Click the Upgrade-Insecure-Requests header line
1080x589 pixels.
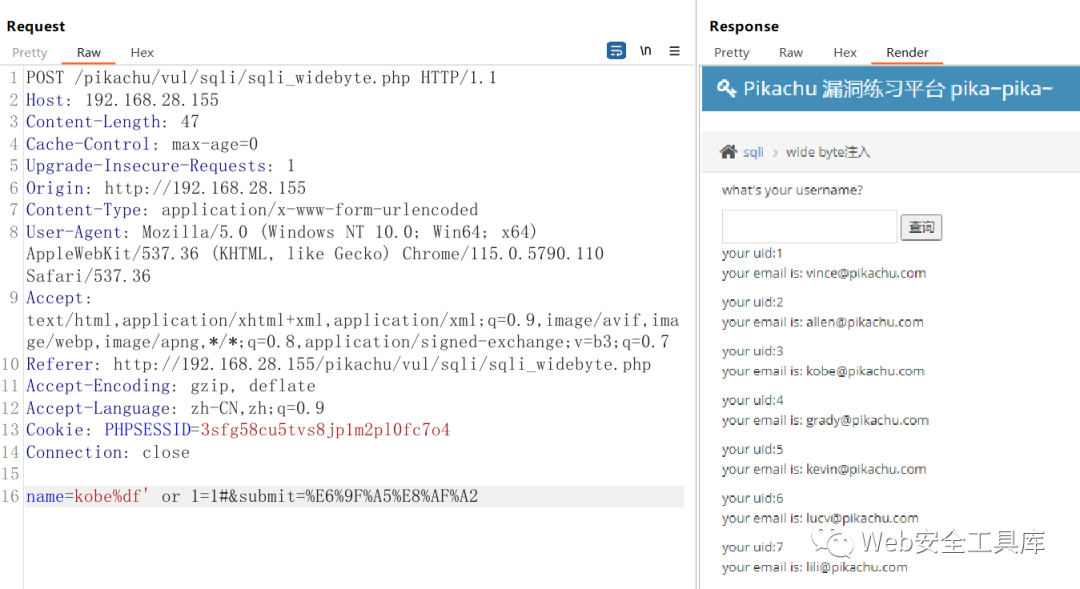pos(160,166)
